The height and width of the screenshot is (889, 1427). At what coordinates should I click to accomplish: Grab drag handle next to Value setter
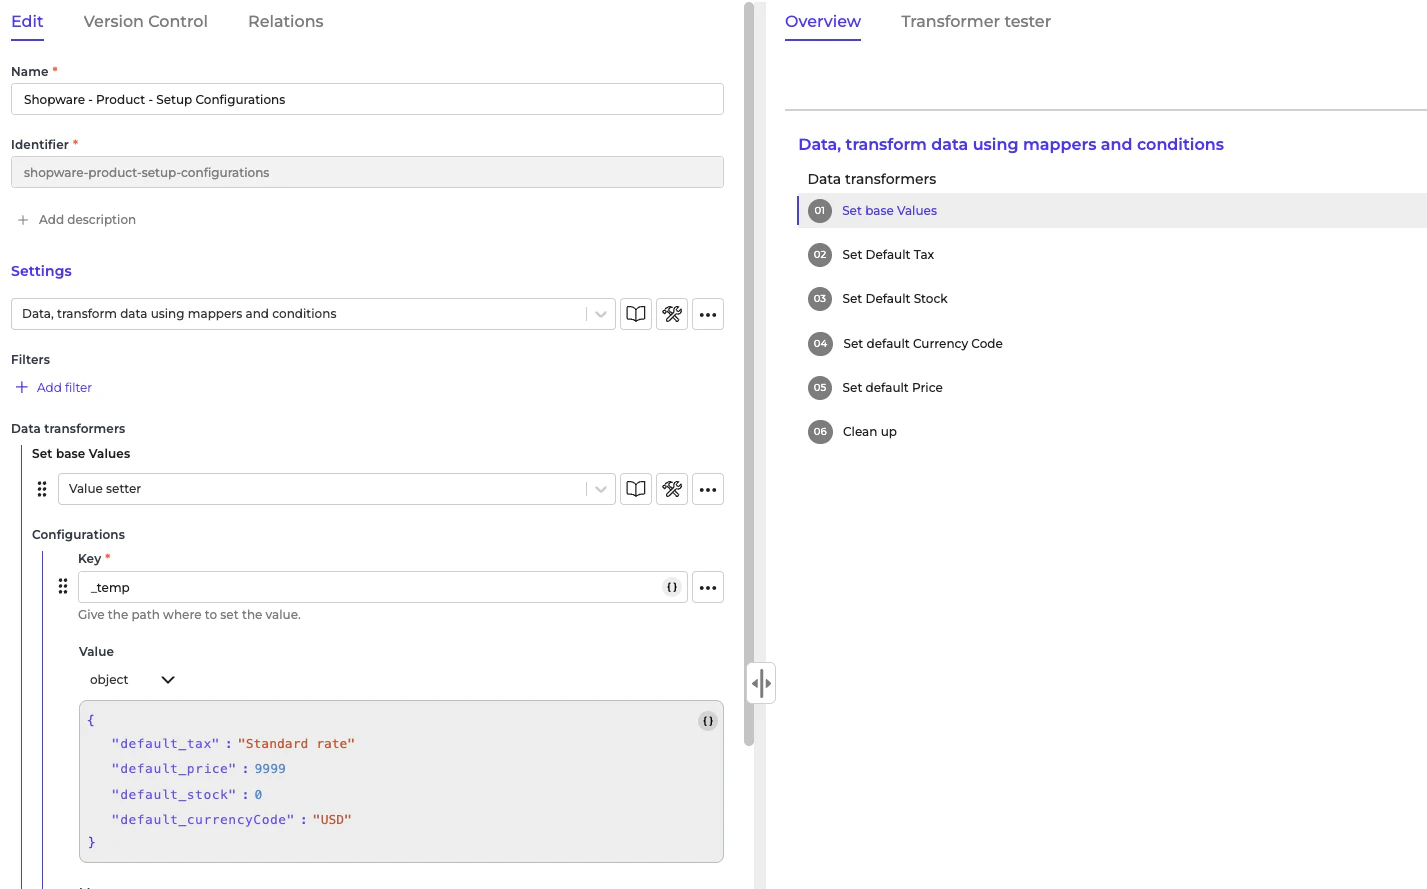click(x=42, y=489)
